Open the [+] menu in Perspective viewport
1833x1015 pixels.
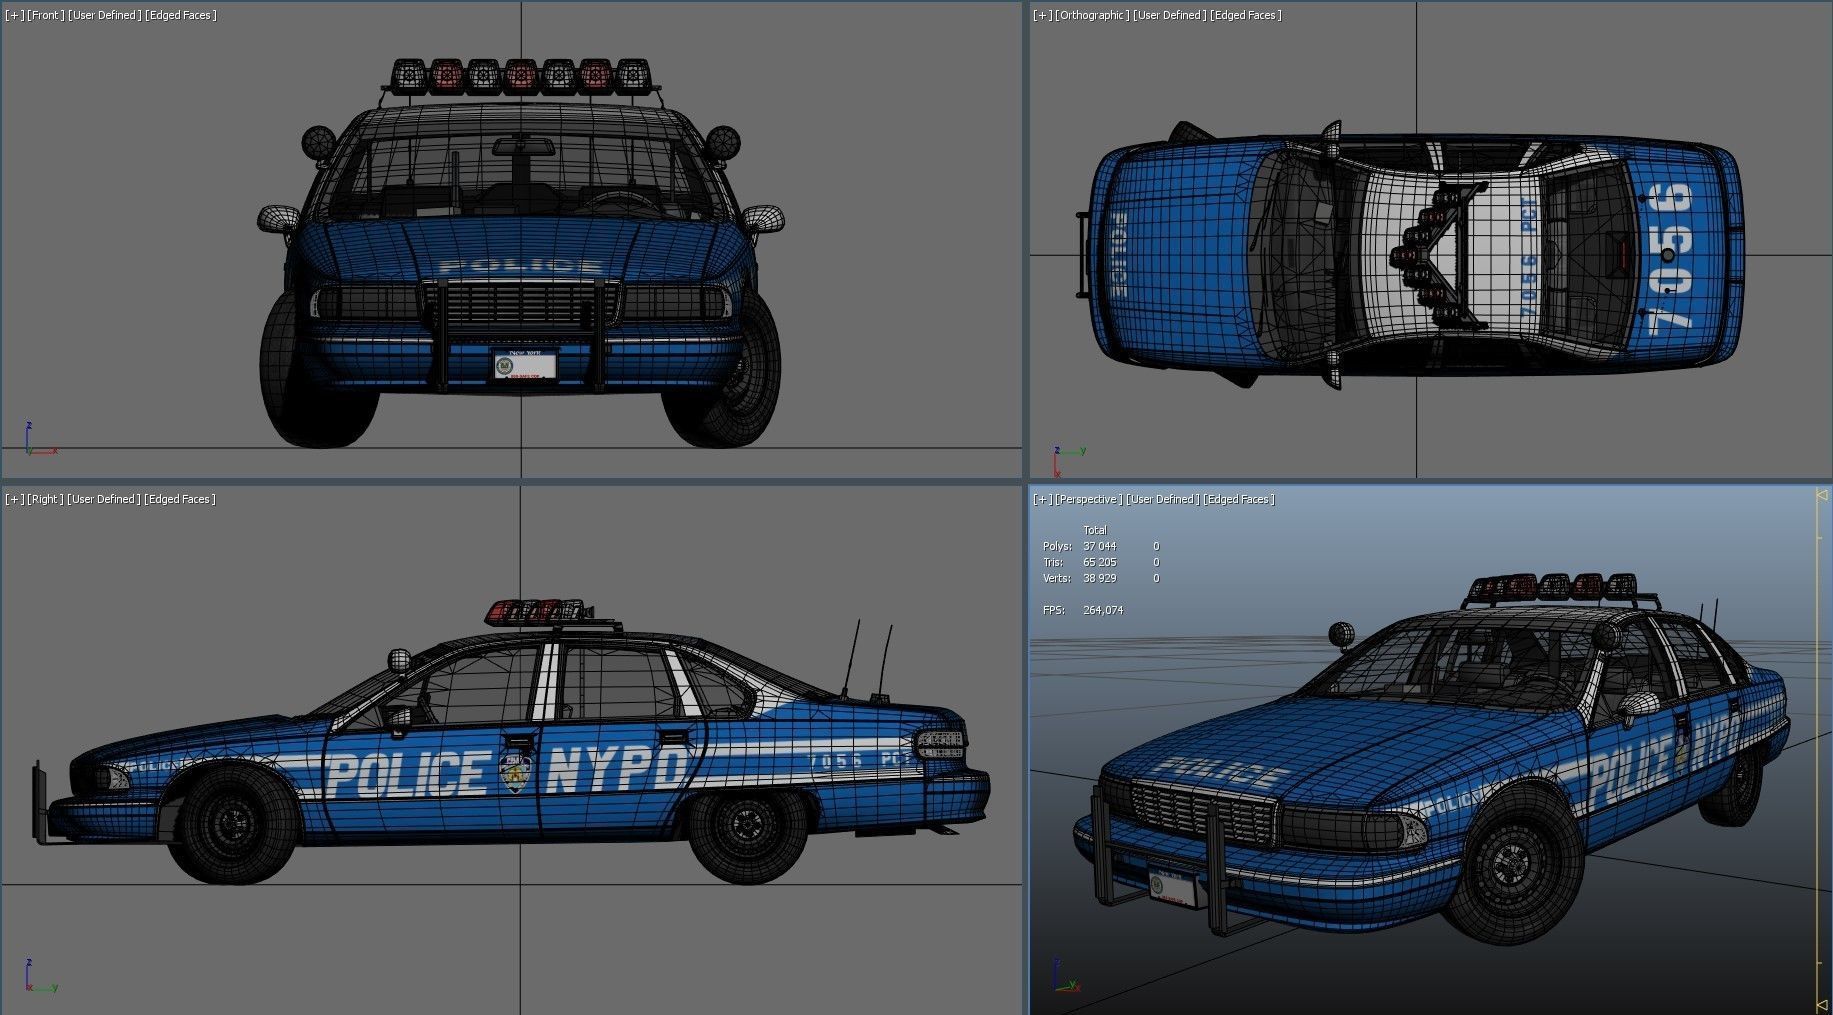point(1043,499)
